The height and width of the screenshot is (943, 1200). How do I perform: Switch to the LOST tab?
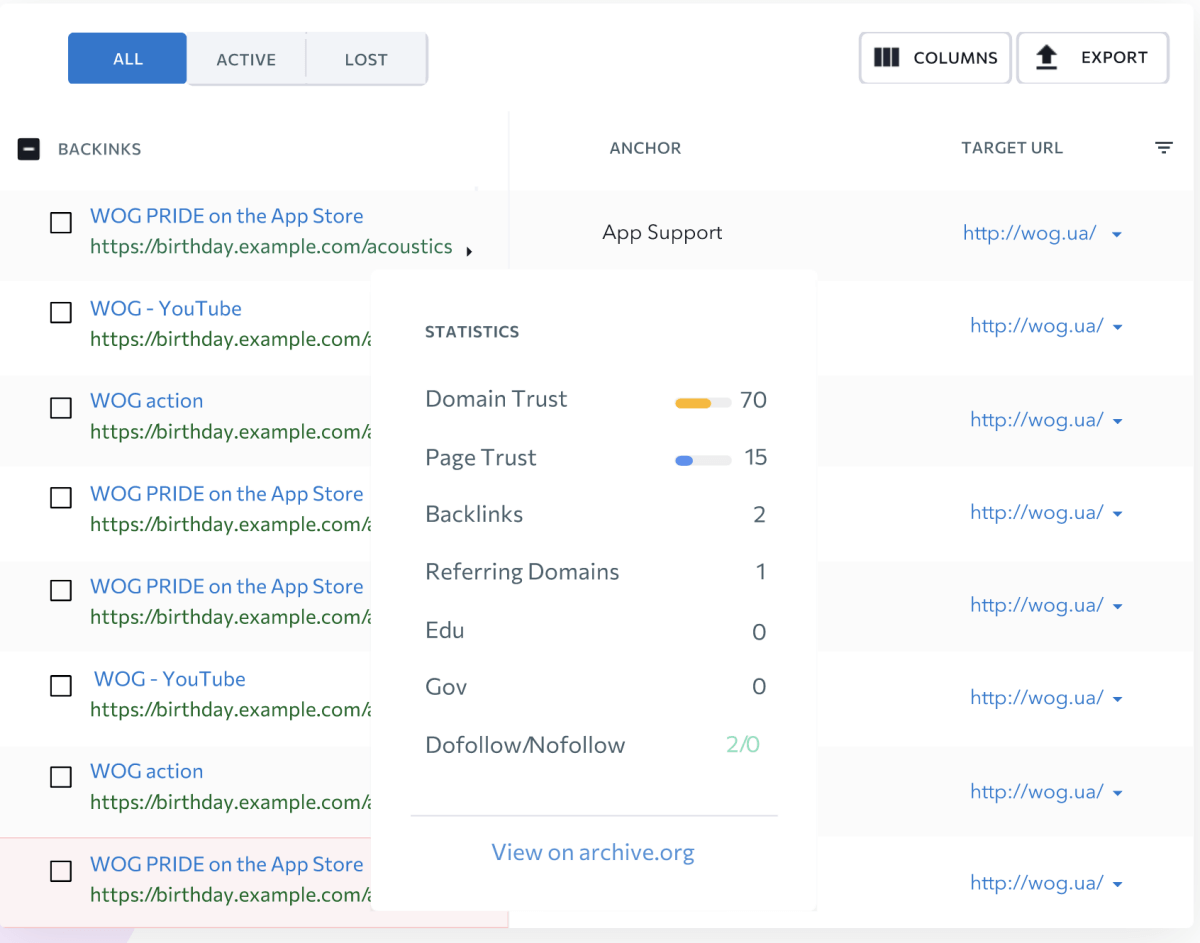(x=366, y=59)
